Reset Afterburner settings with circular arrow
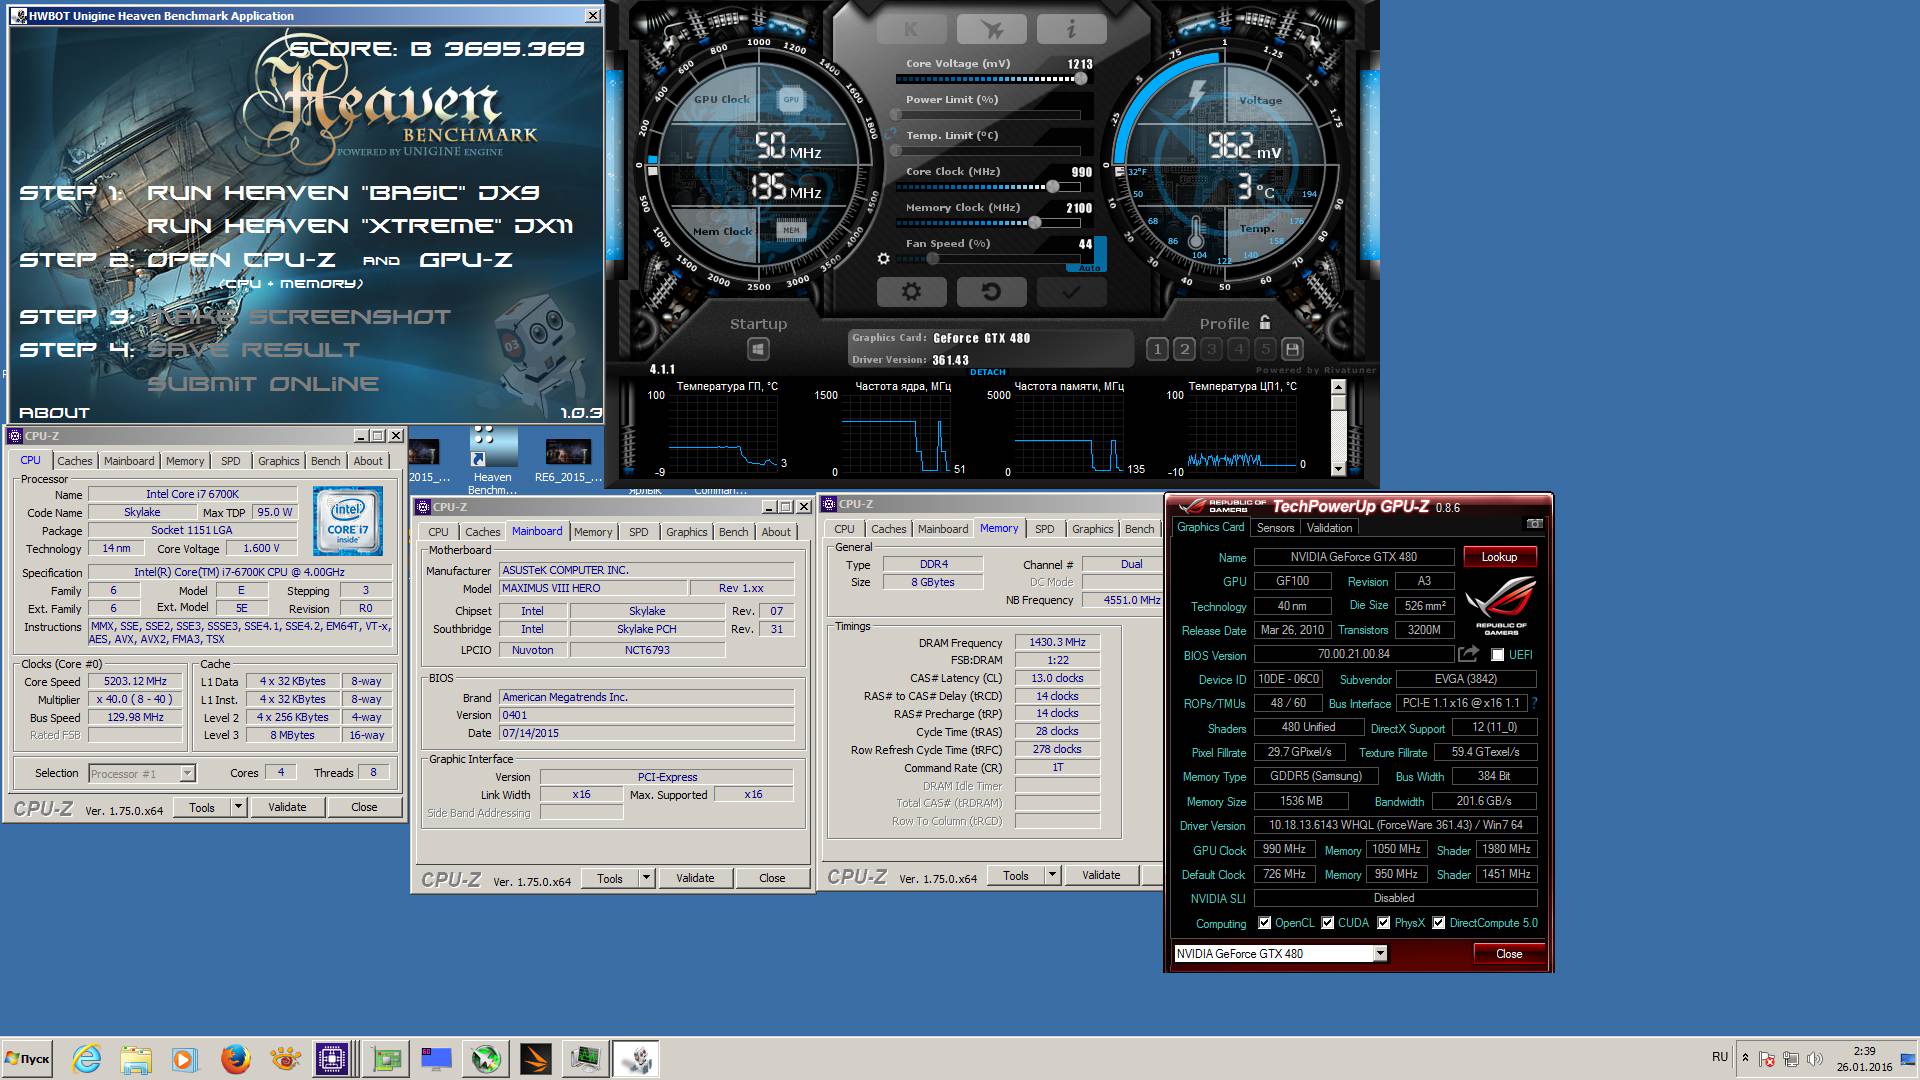This screenshot has width=1920, height=1080. tap(991, 292)
